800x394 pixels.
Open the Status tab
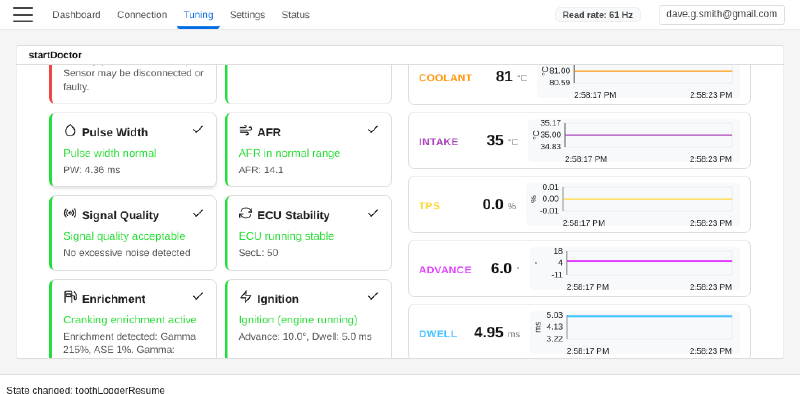295,15
